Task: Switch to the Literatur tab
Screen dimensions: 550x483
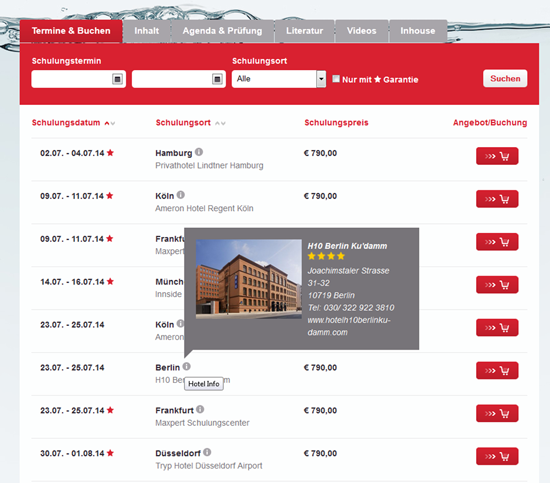Action: [304, 31]
